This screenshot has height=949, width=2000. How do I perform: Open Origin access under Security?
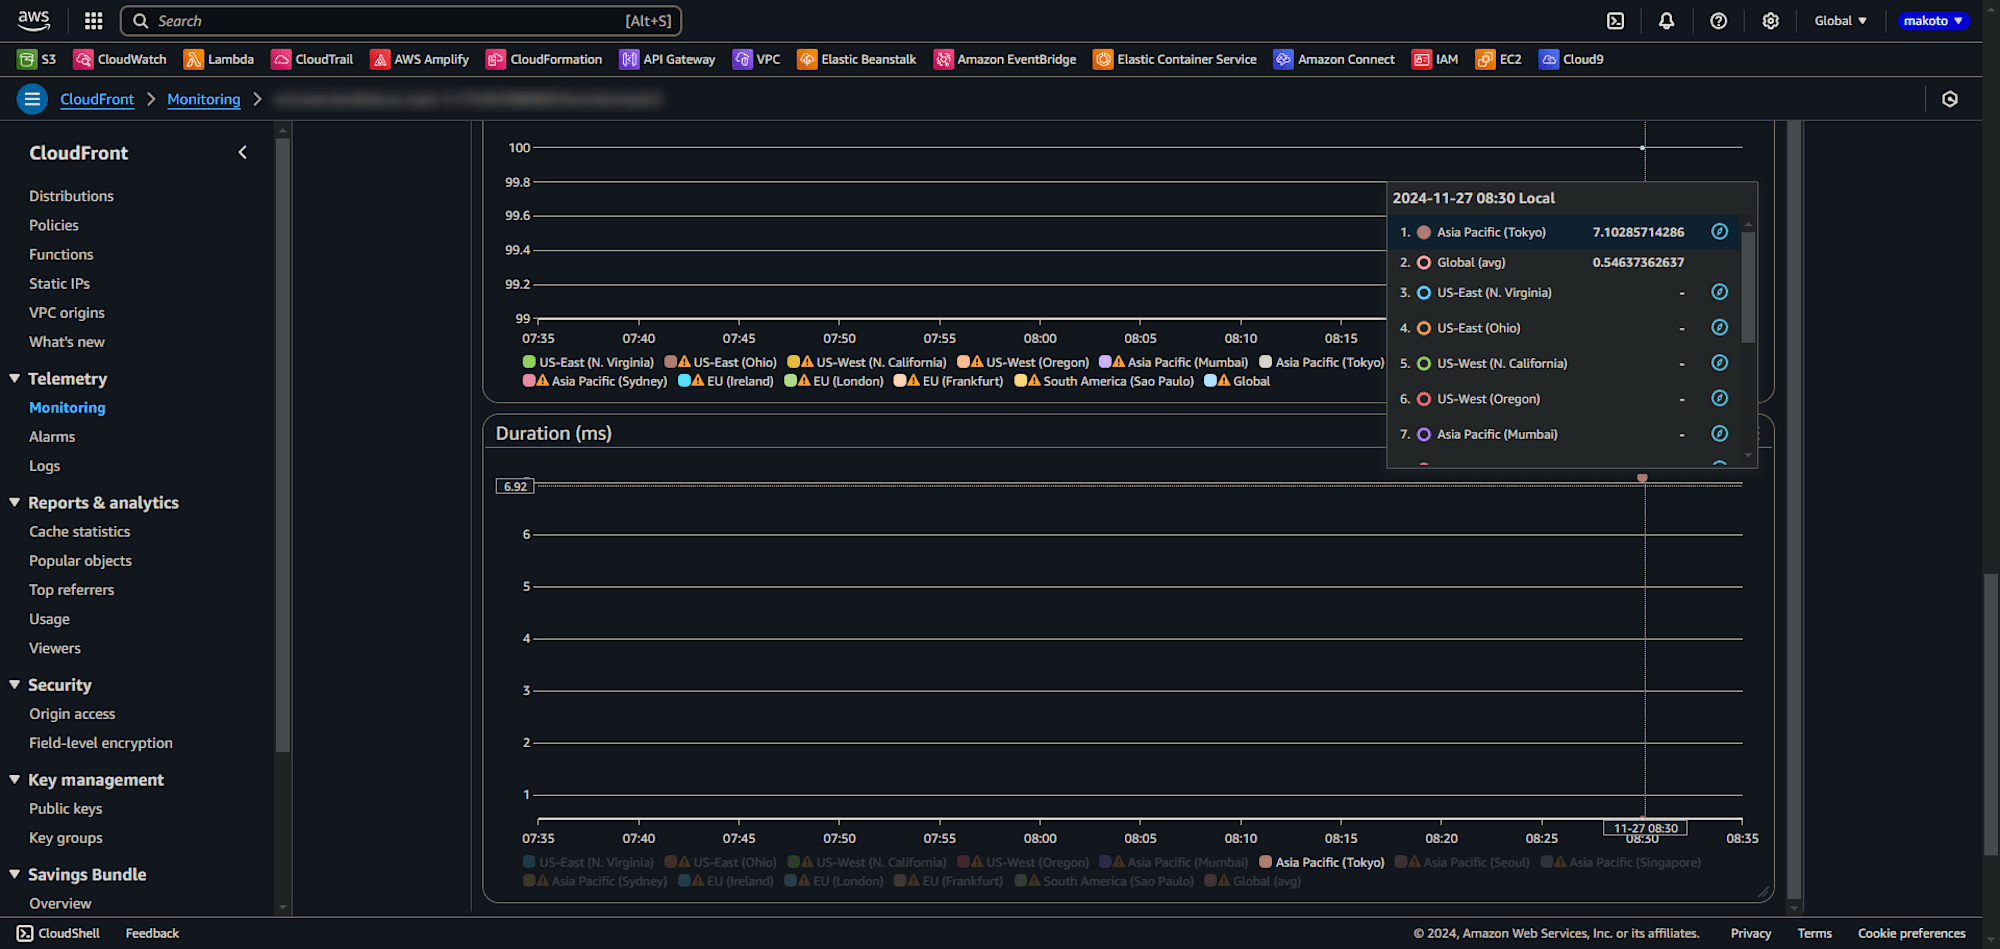click(x=72, y=714)
